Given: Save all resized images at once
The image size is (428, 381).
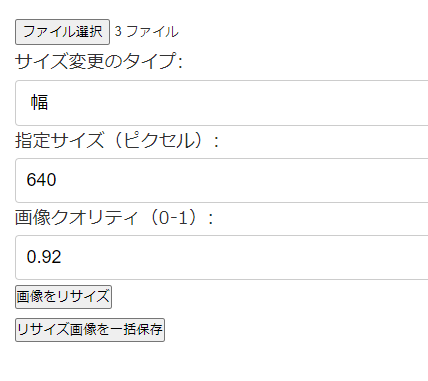Looking at the screenshot, I should [90, 330].
